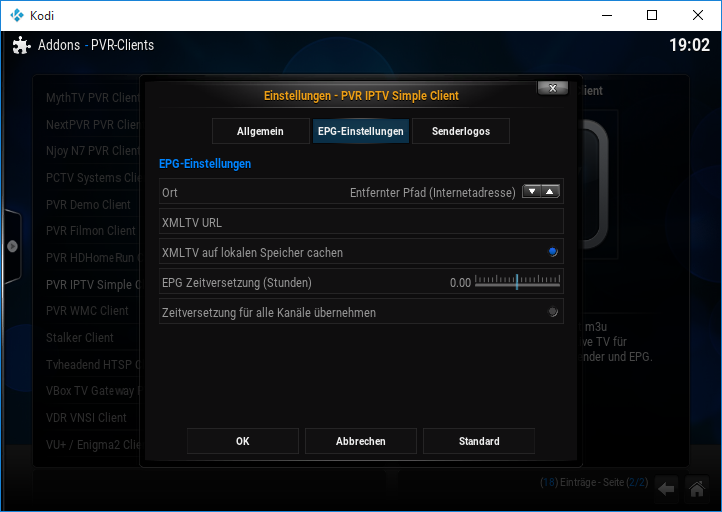Select VBox TV Gateway entry
The width and height of the screenshot is (722, 512).
(x=93, y=391)
